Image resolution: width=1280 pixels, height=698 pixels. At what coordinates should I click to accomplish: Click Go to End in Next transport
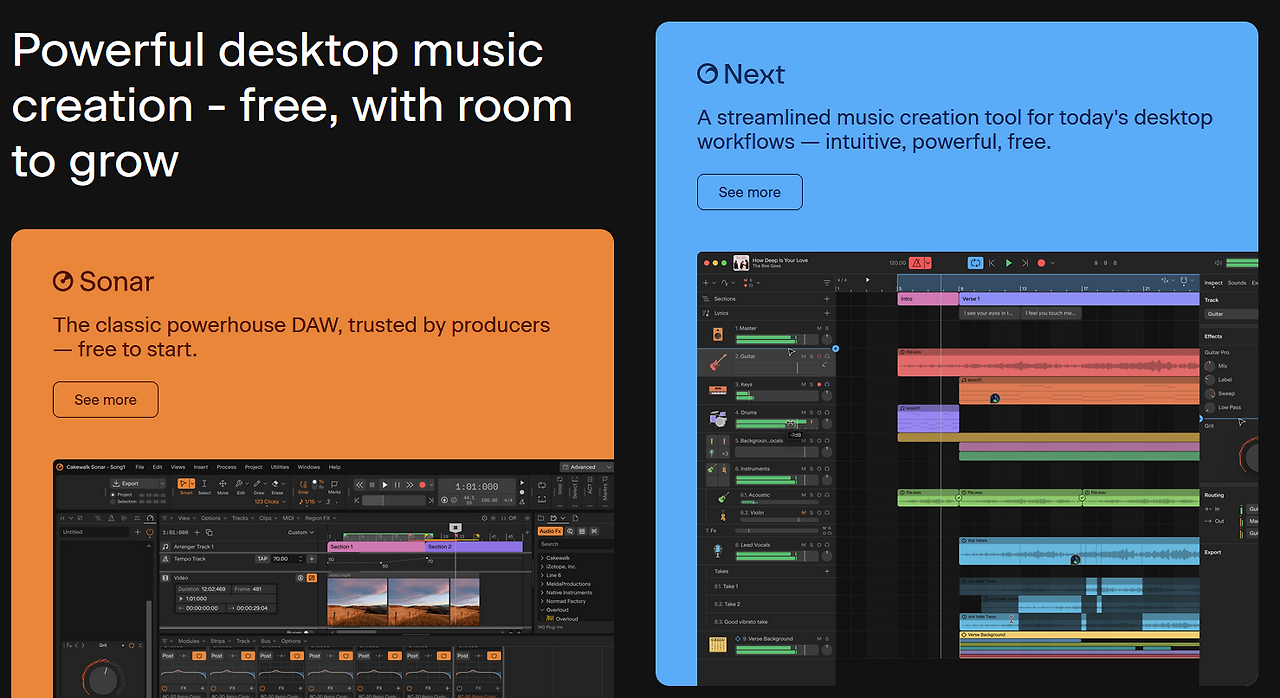pos(1025,263)
